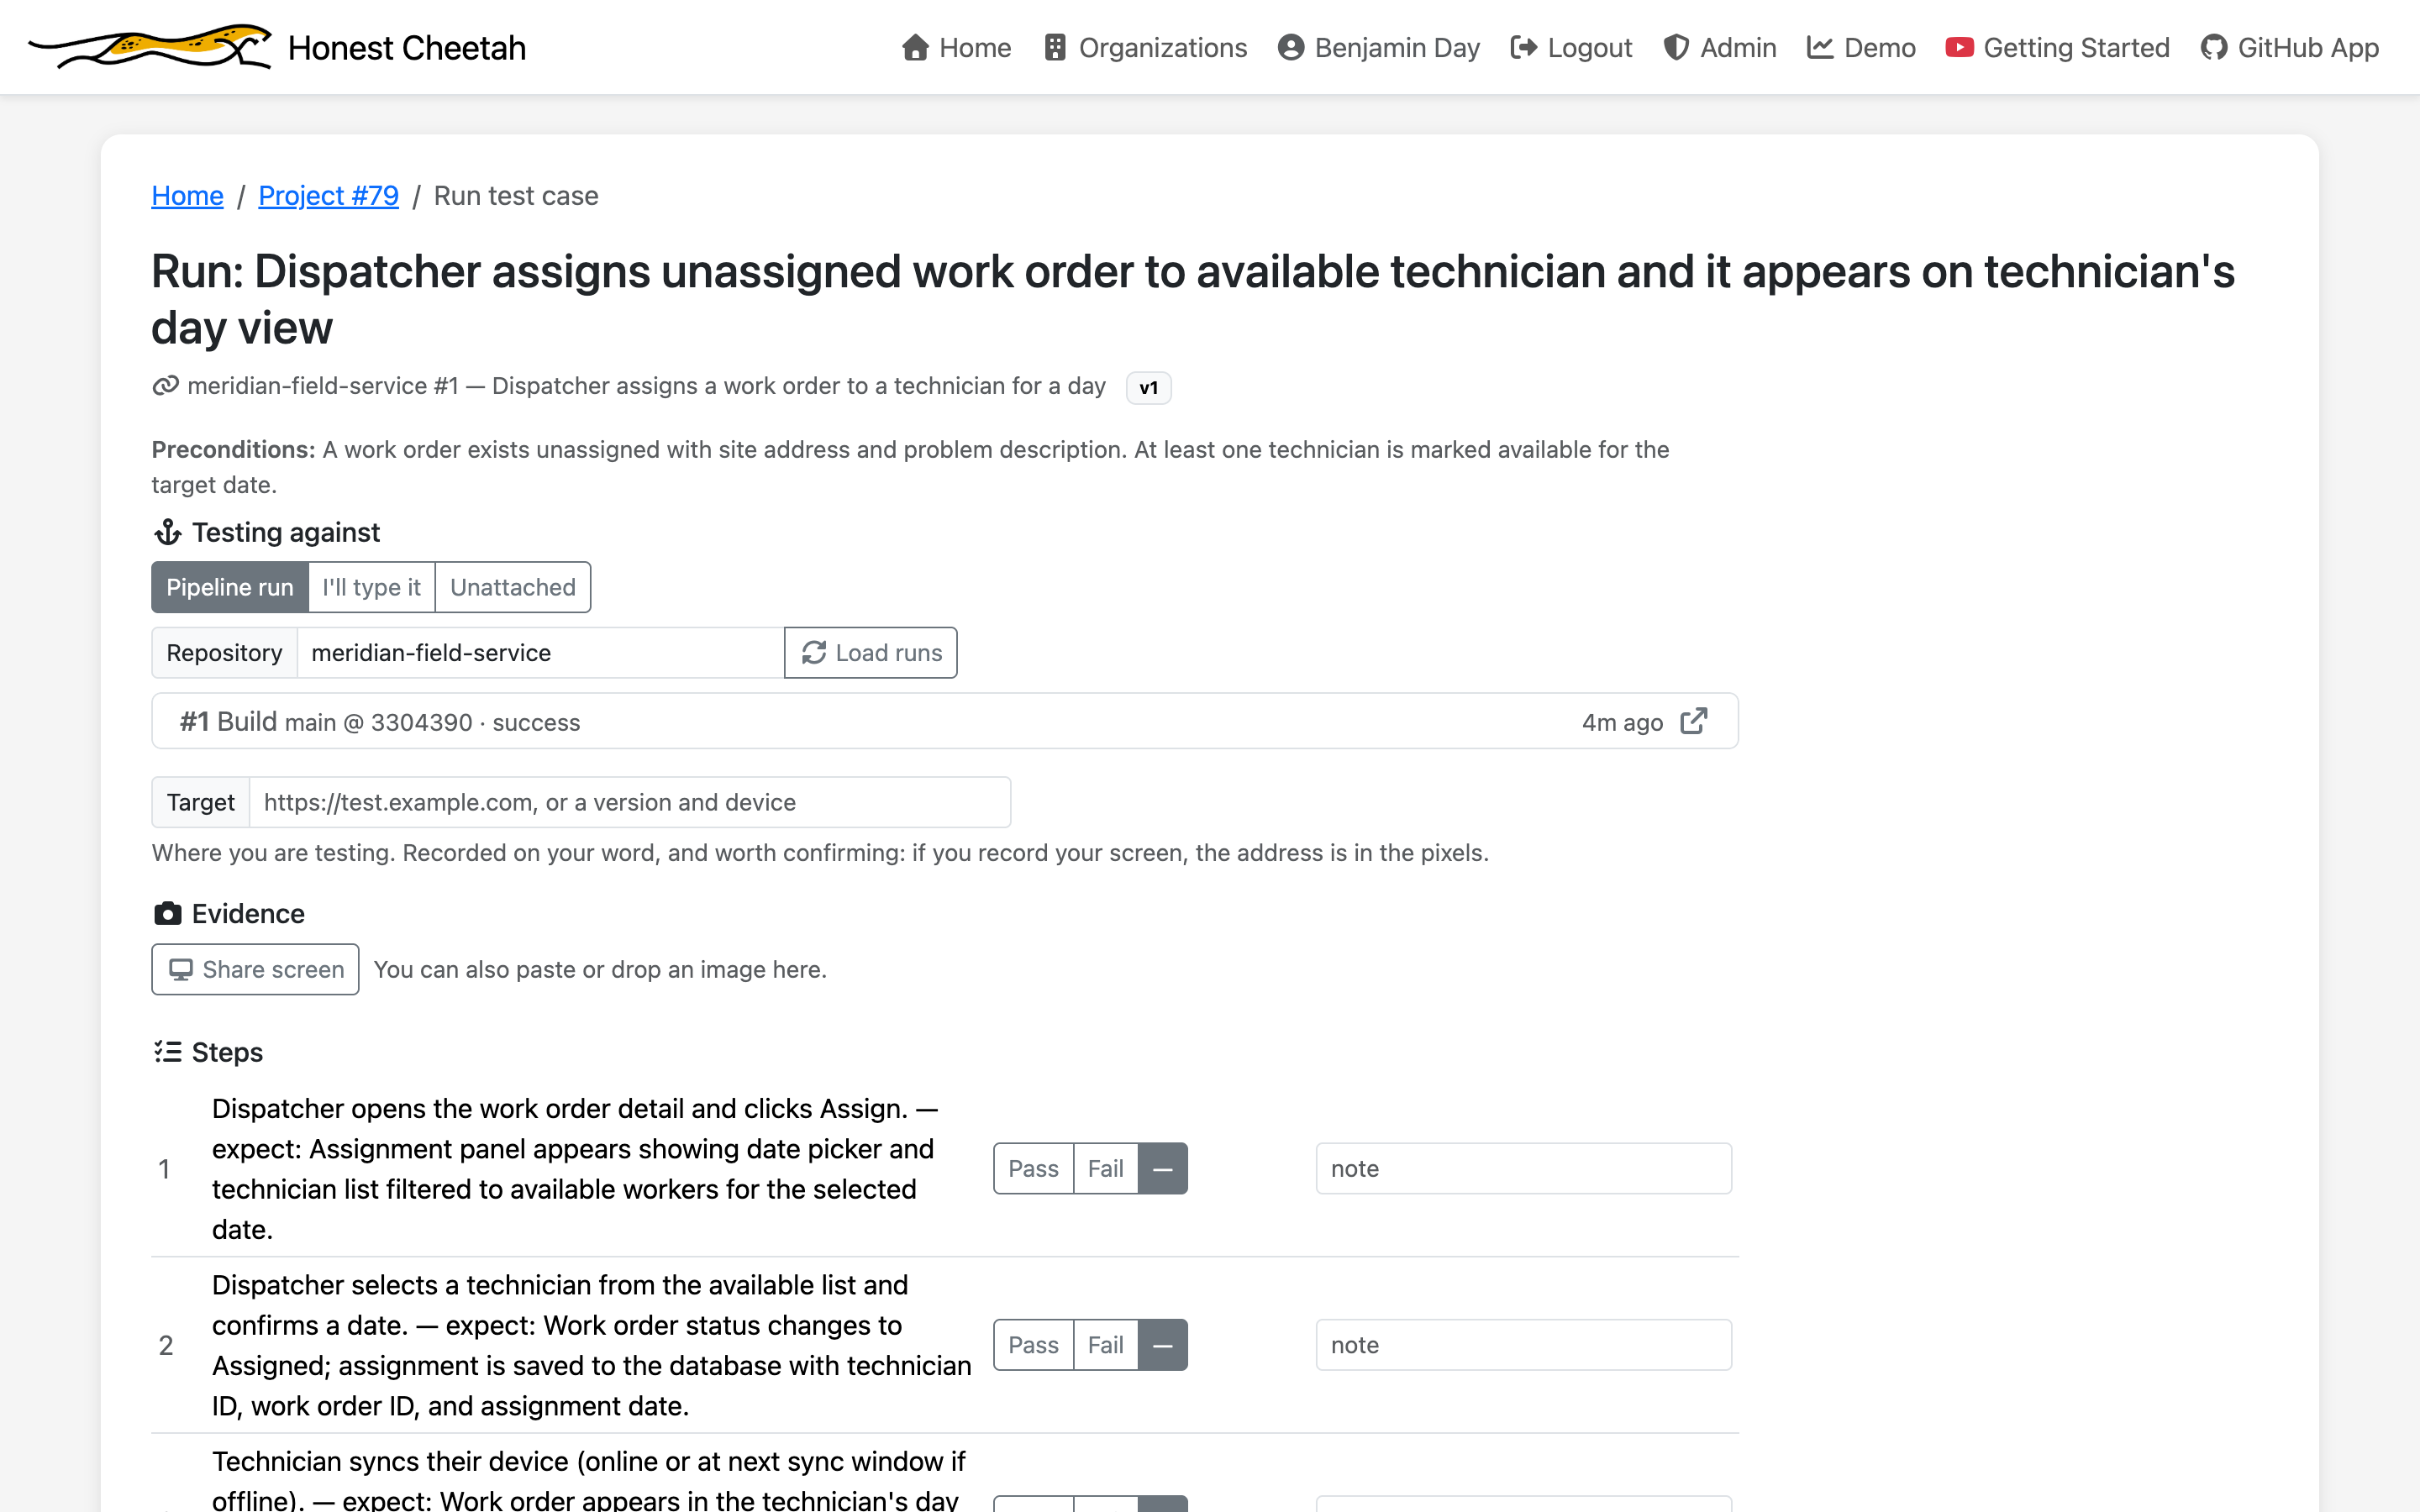Screen dimensions: 2420x1512
Task: Open build #1 via its external link icon
Action: 1694,721
